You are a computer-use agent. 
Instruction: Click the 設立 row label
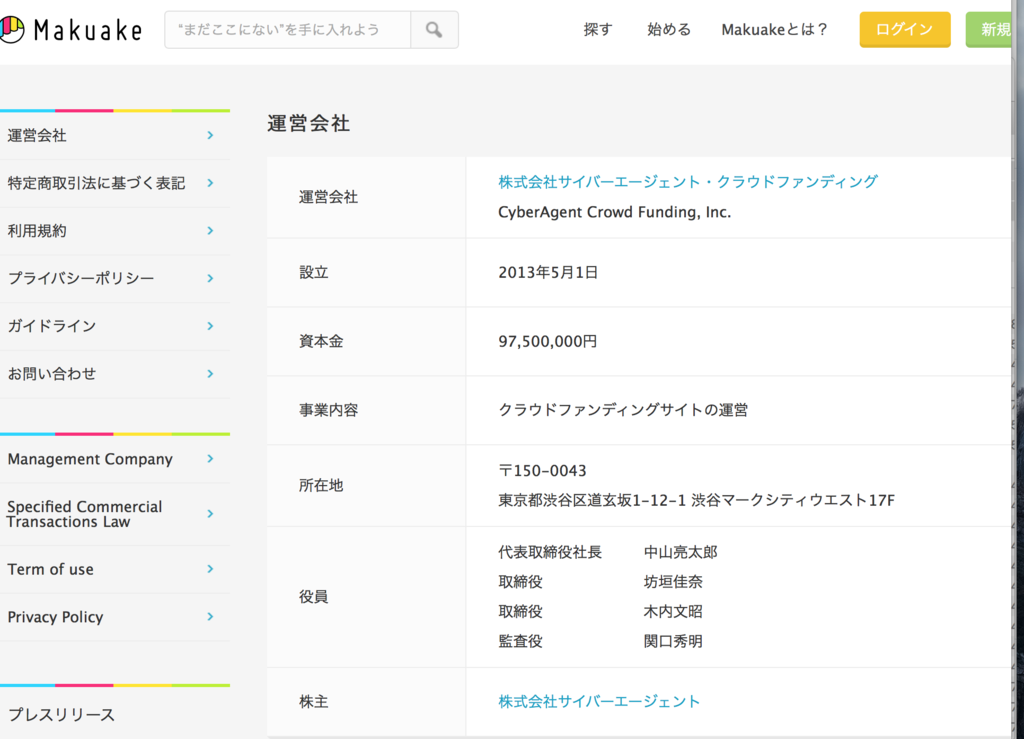[313, 272]
